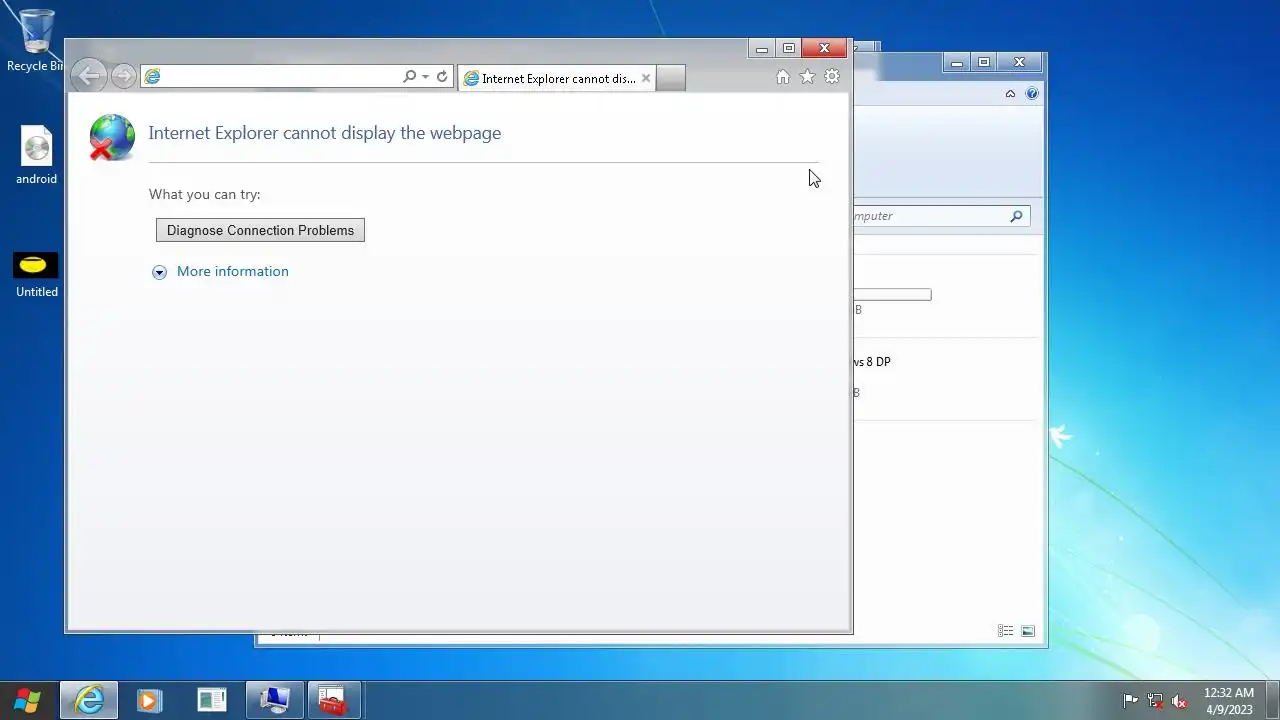Open the clock showing 12:32 AM
Viewport: 1280px width, 720px height.
[x=1228, y=700]
